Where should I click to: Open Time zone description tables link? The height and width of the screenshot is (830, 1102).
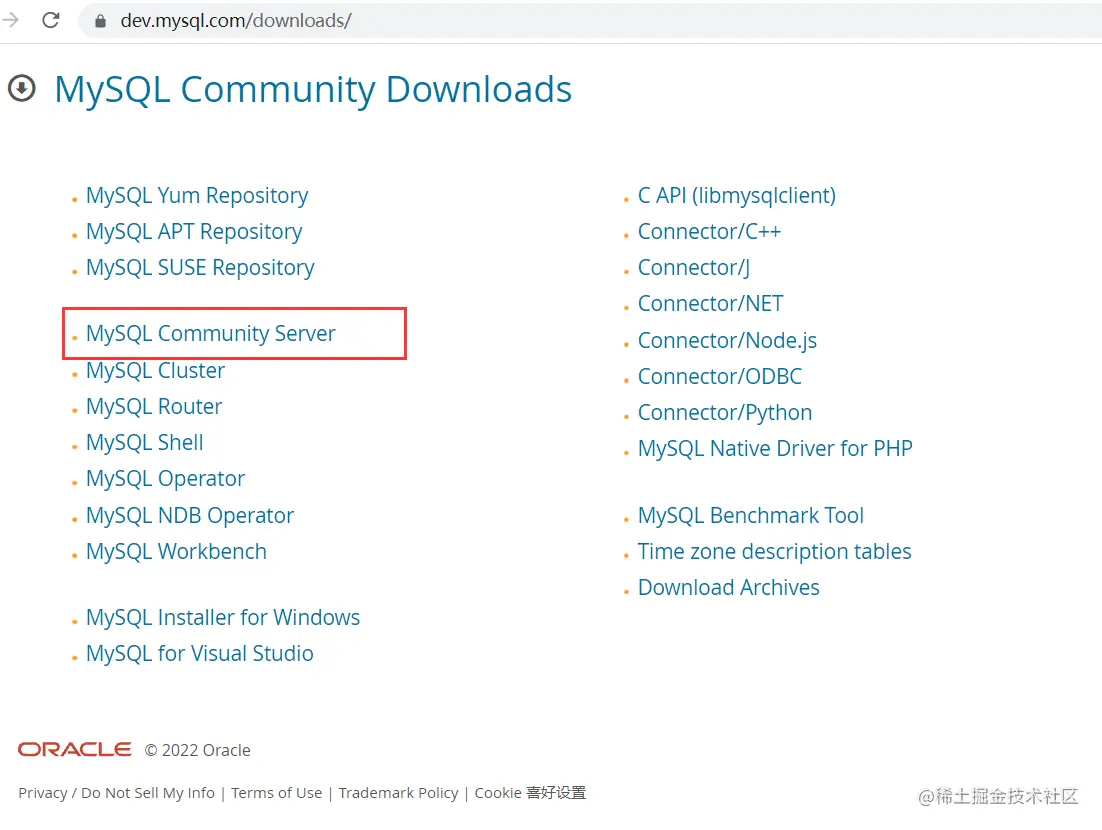(774, 552)
